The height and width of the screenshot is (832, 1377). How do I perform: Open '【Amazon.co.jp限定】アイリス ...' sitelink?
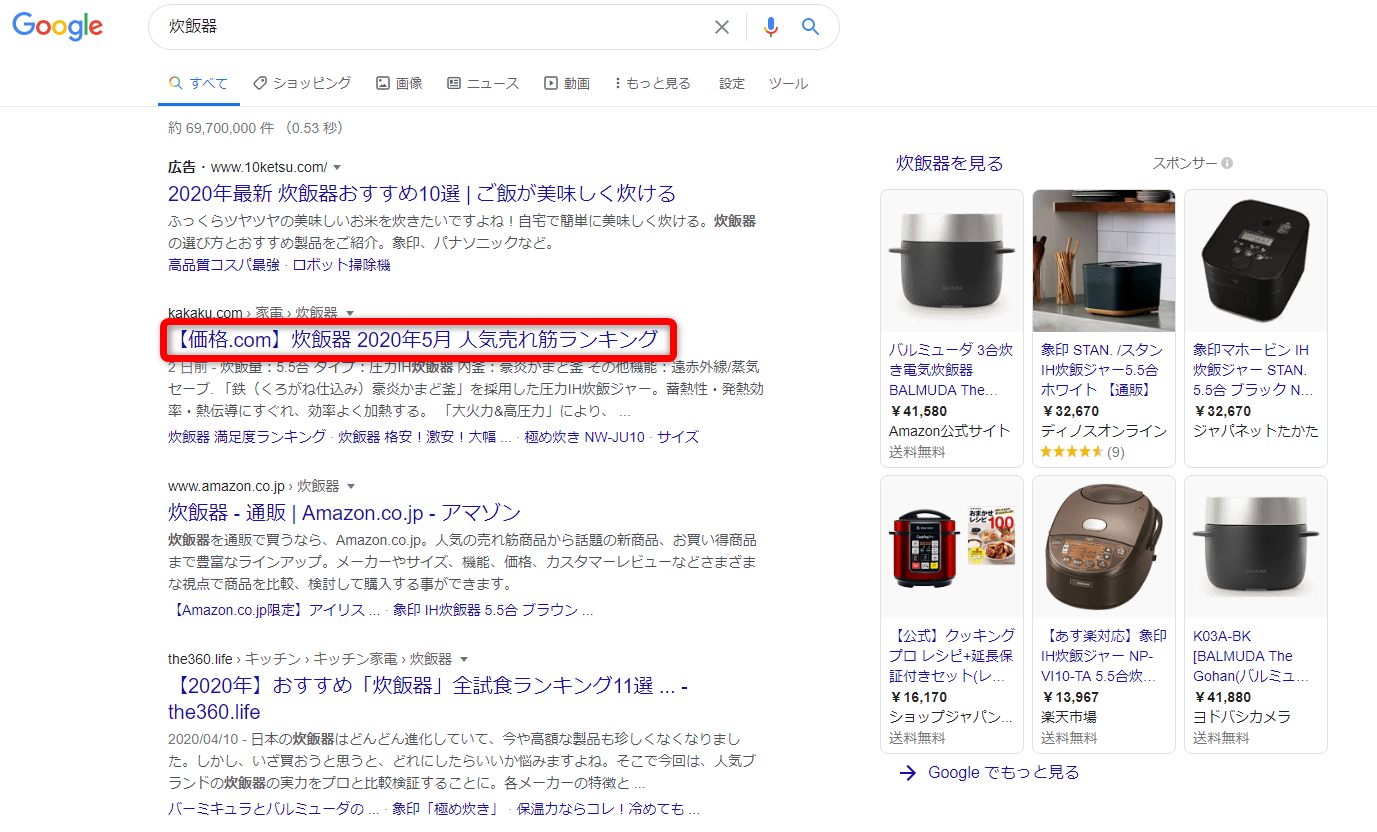[x=275, y=610]
